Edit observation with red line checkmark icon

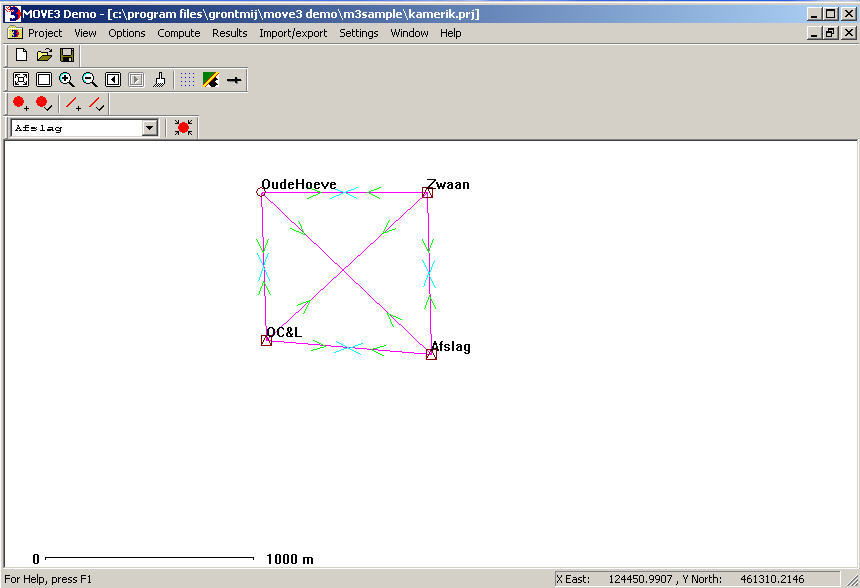(97, 104)
